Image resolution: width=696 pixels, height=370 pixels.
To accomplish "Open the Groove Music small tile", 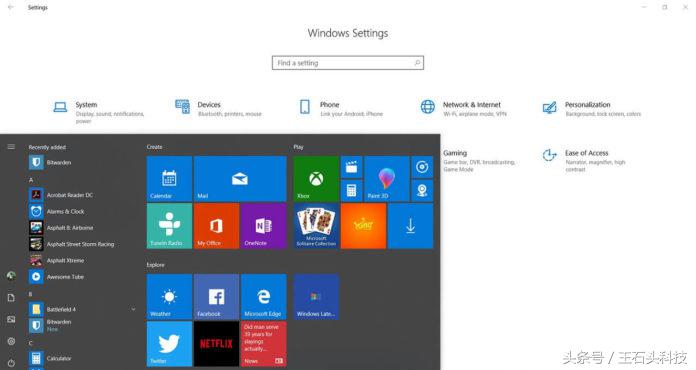I will point(422,167).
